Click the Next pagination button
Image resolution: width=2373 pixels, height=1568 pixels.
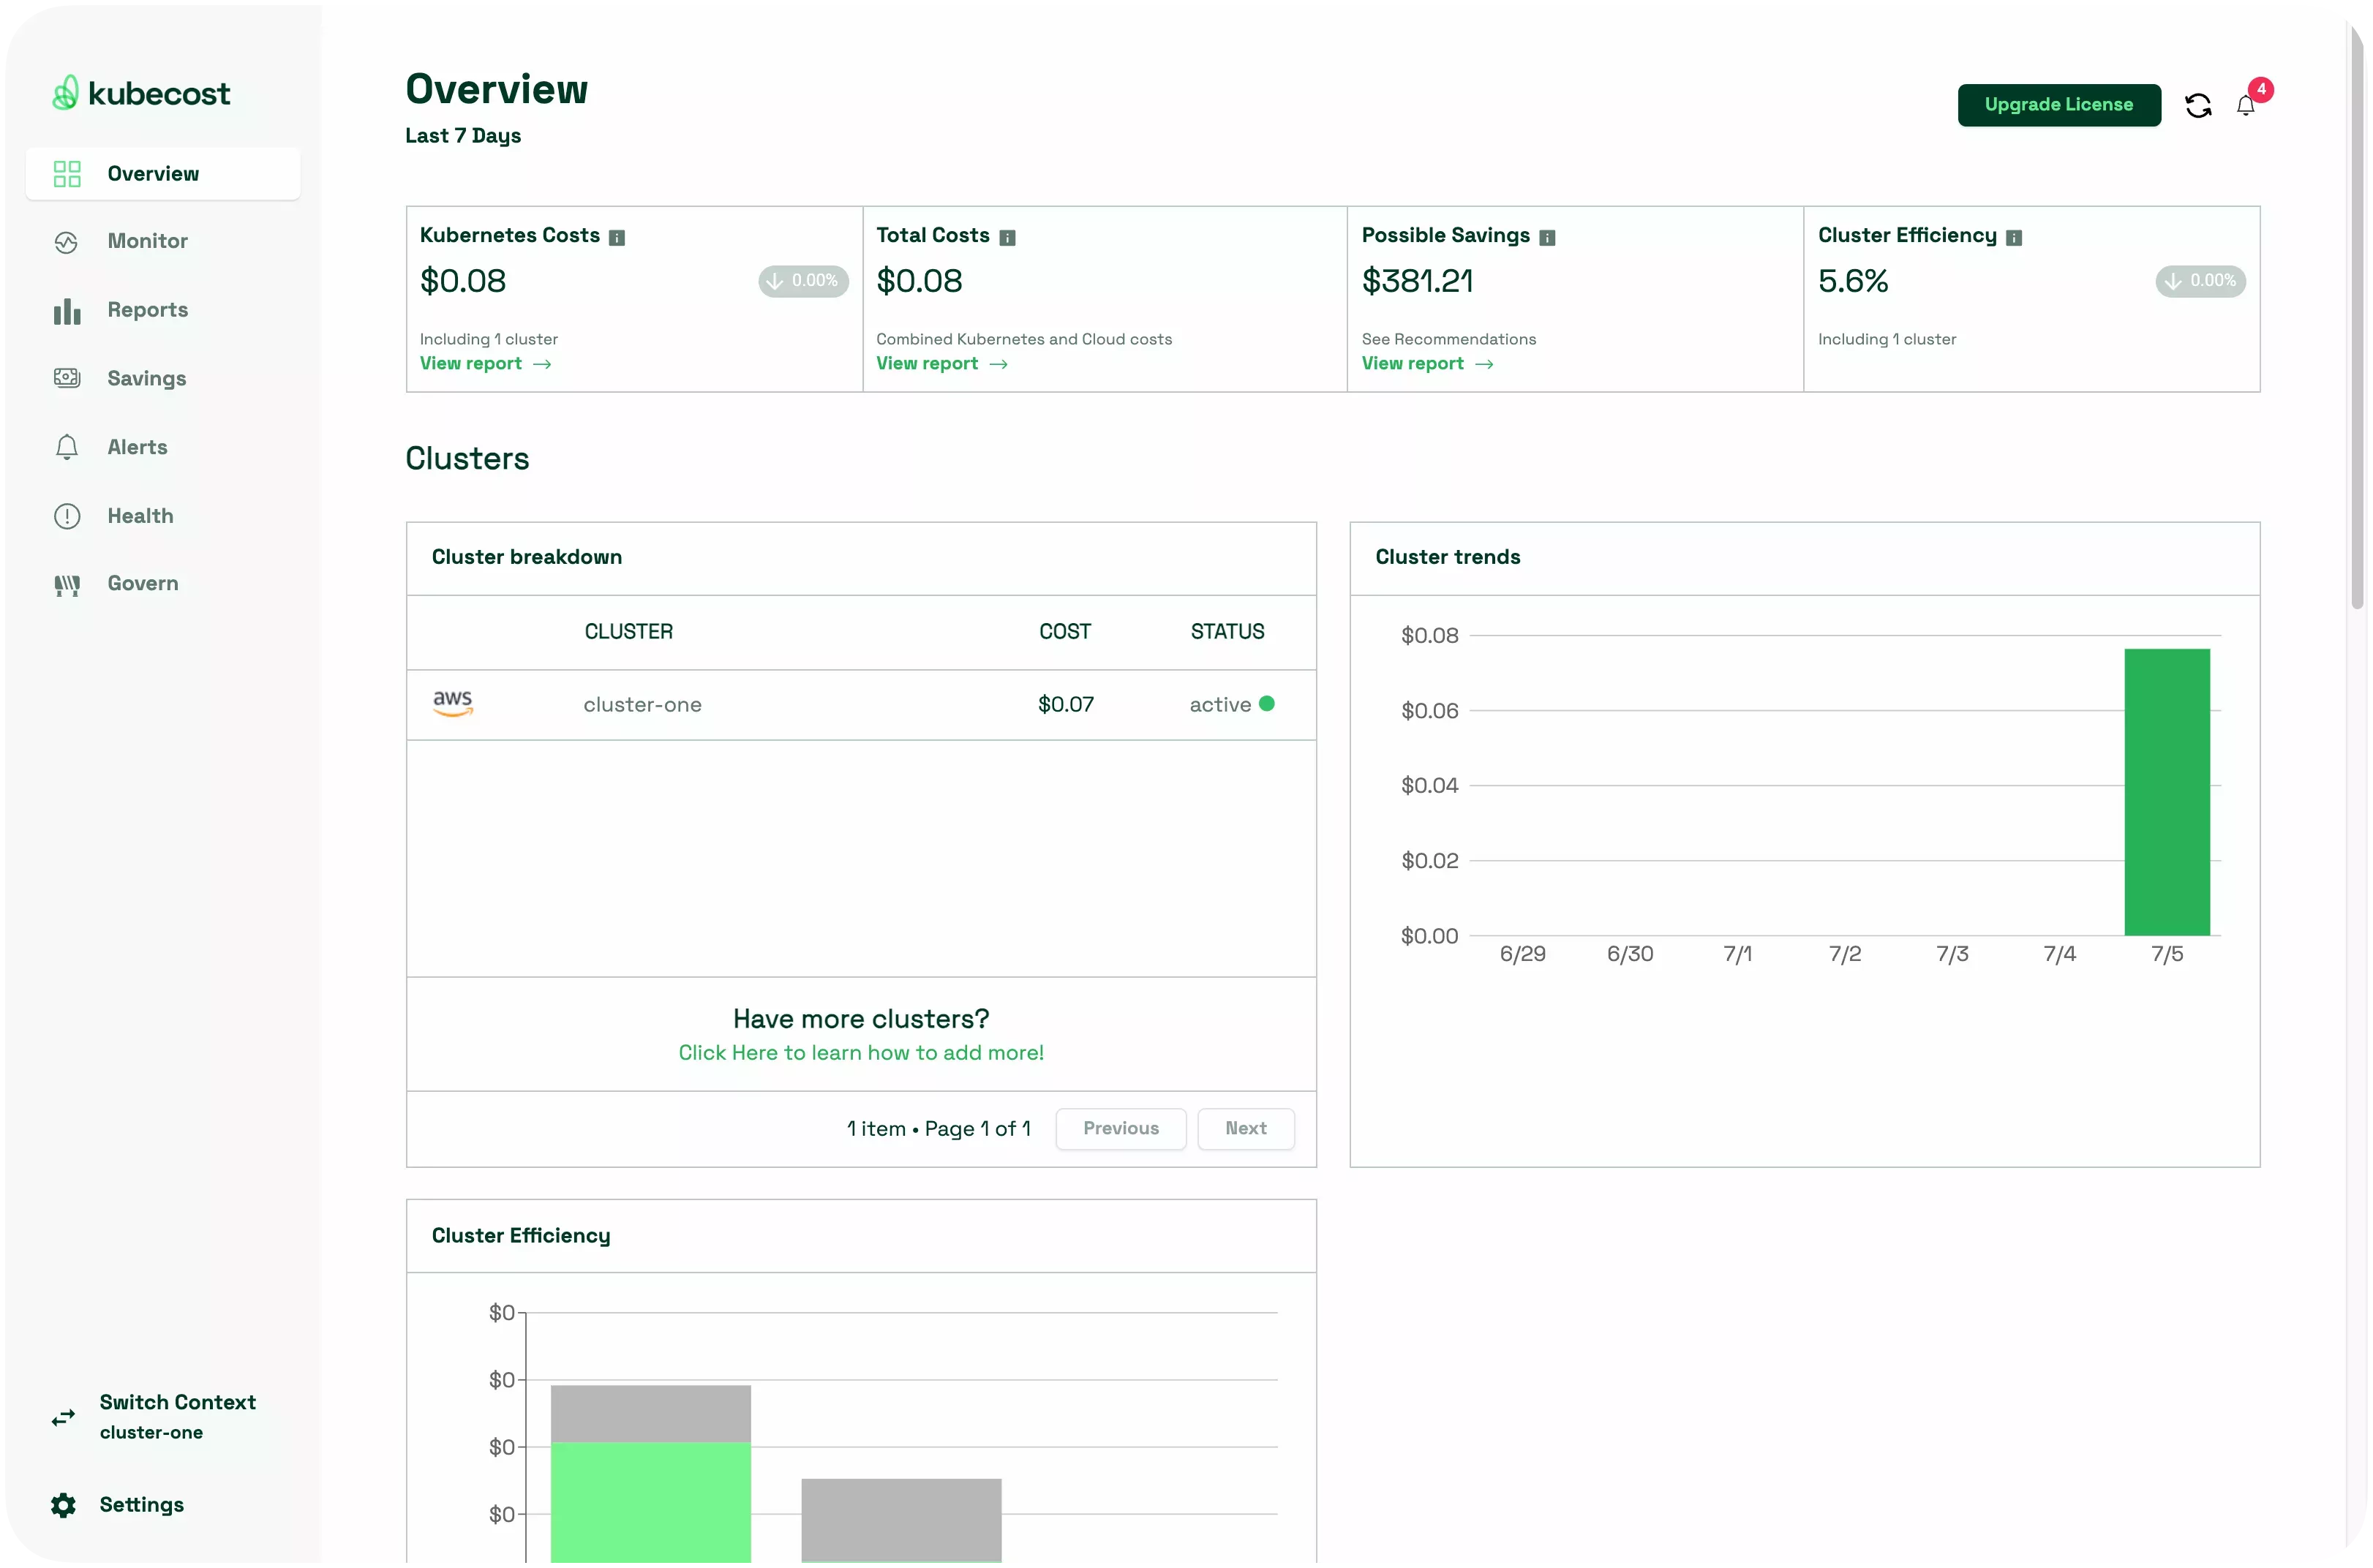coord(1246,1128)
